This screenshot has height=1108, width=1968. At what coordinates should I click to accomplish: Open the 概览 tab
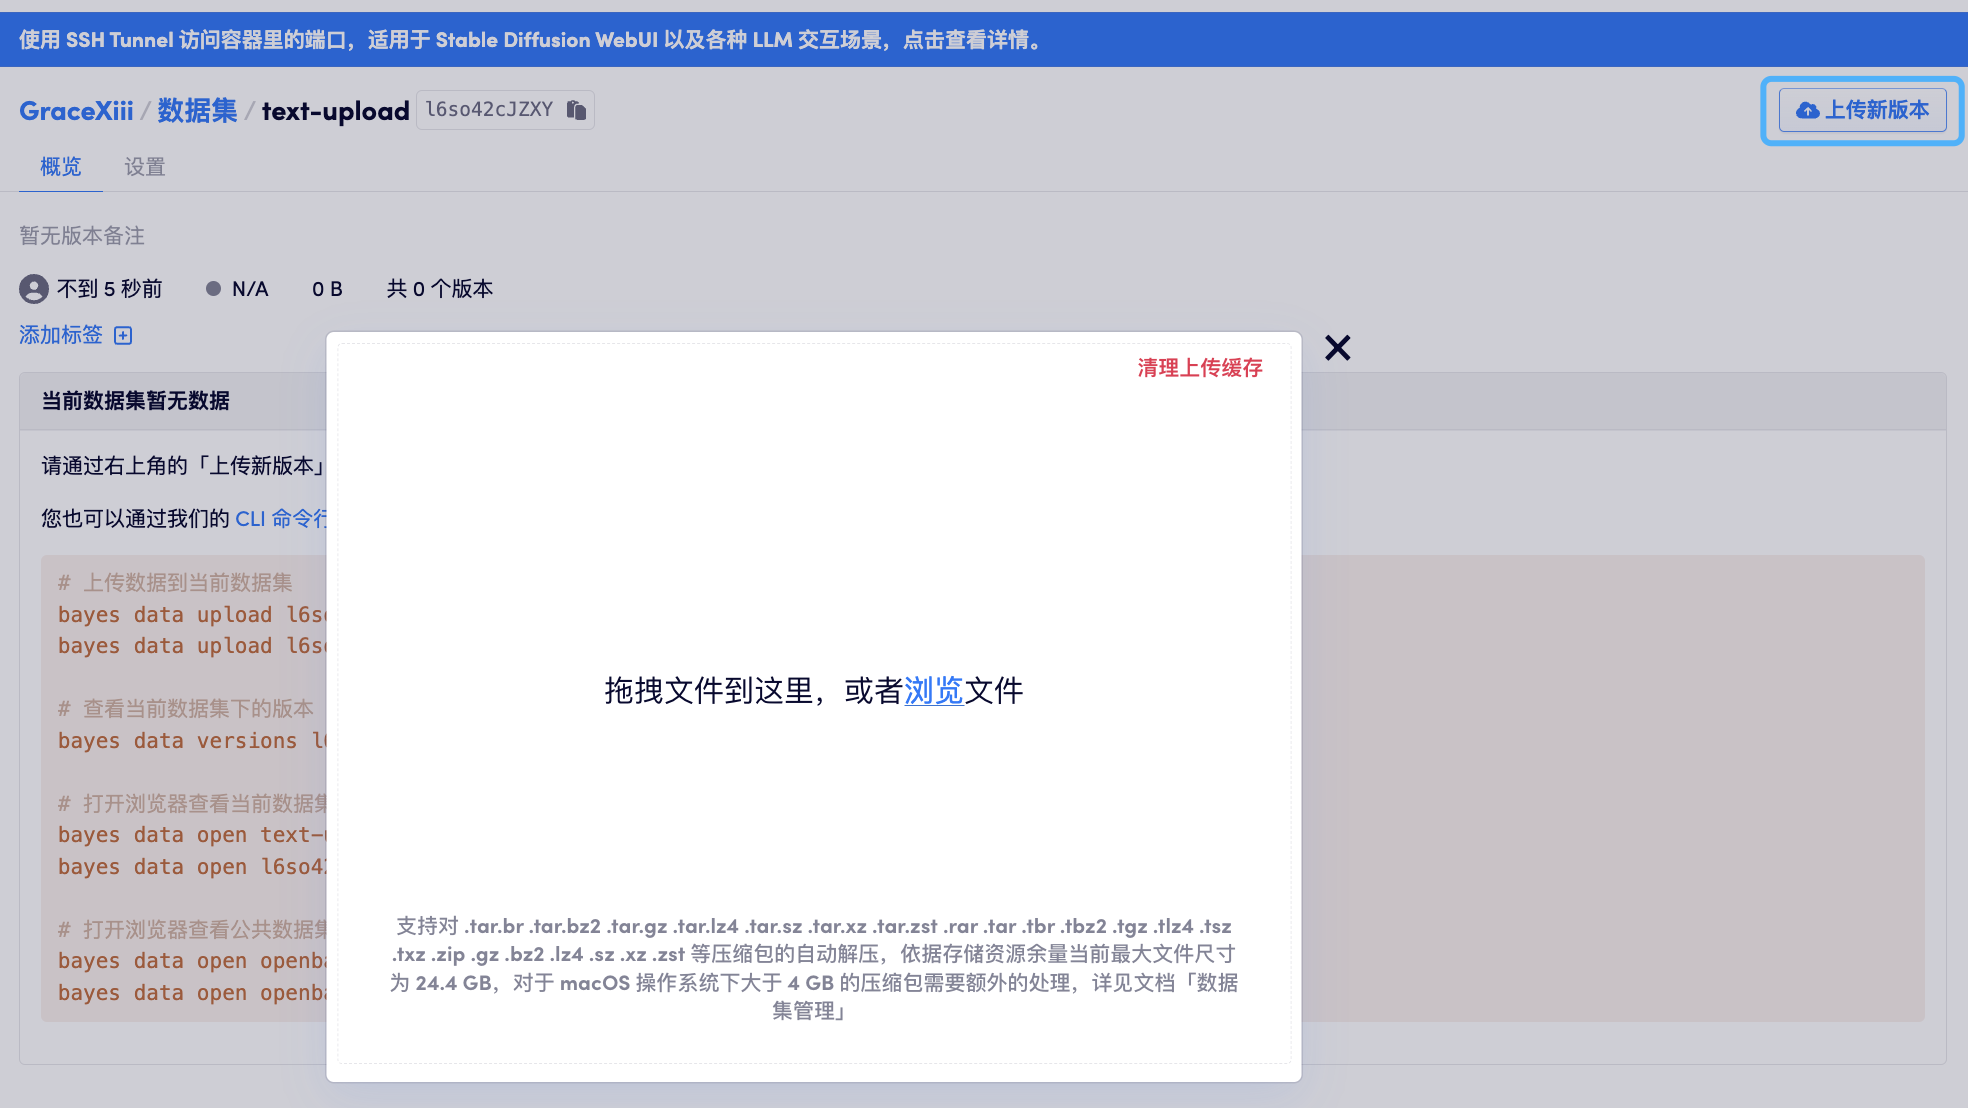pyautogui.click(x=60, y=167)
